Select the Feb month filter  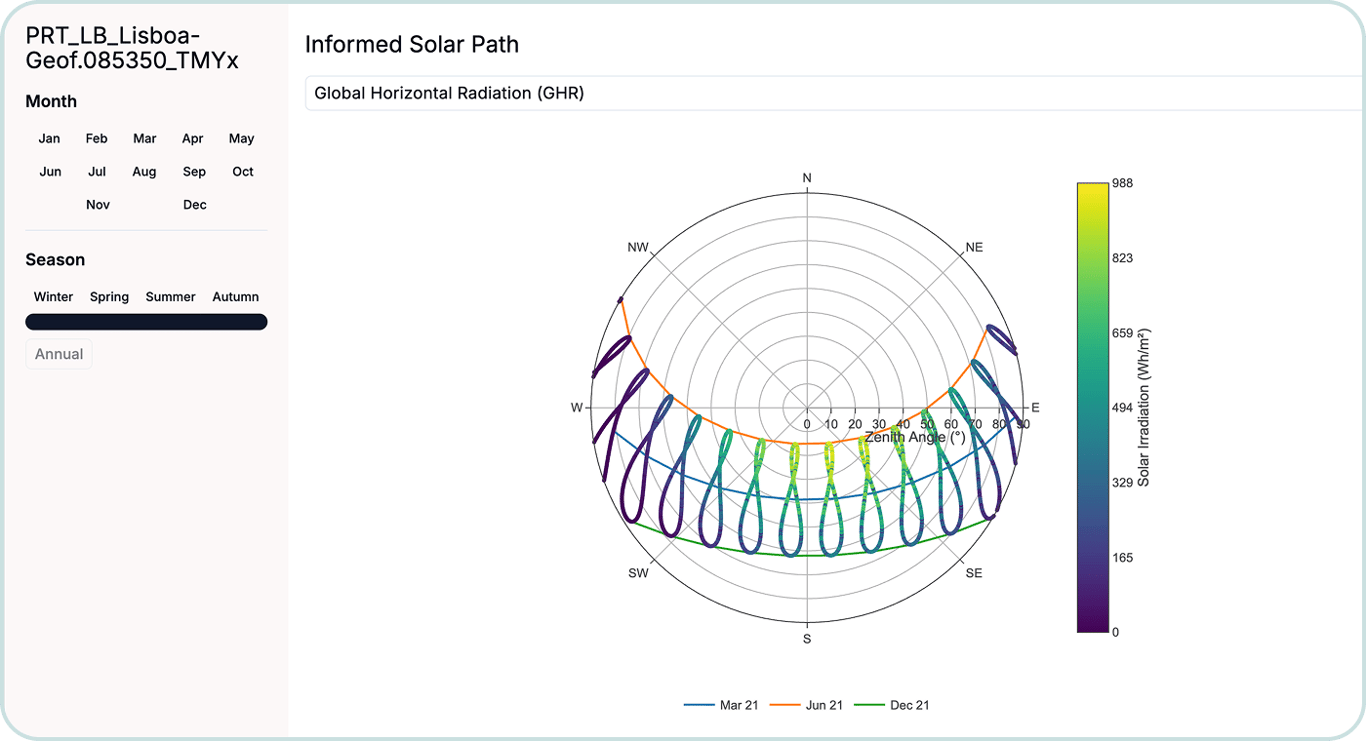click(96, 138)
